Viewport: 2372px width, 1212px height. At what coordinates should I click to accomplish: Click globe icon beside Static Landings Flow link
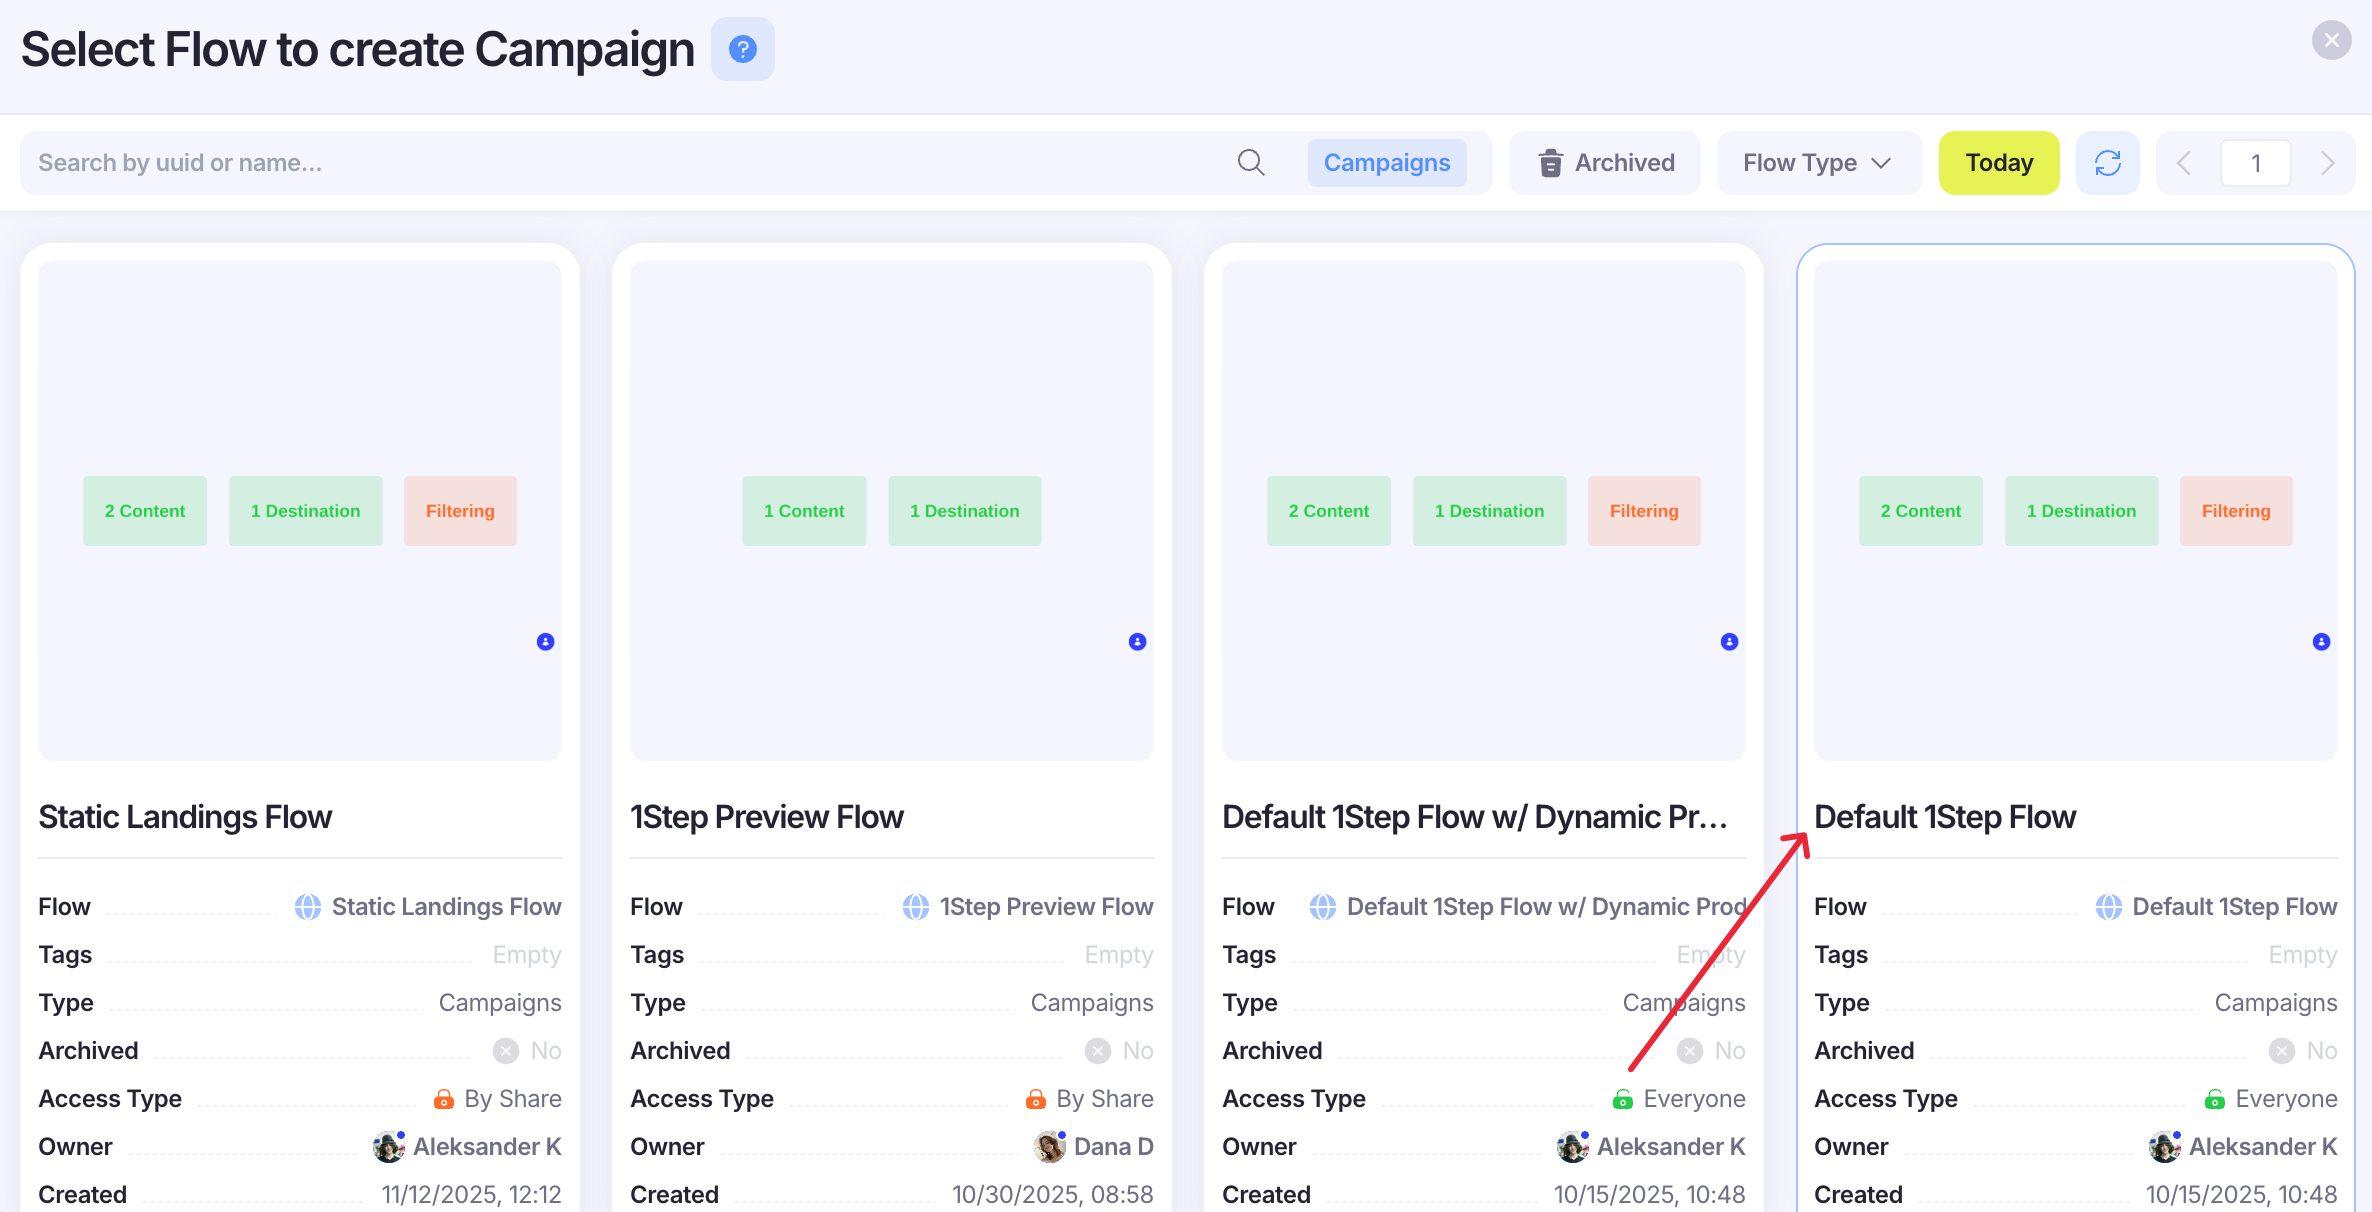308,907
